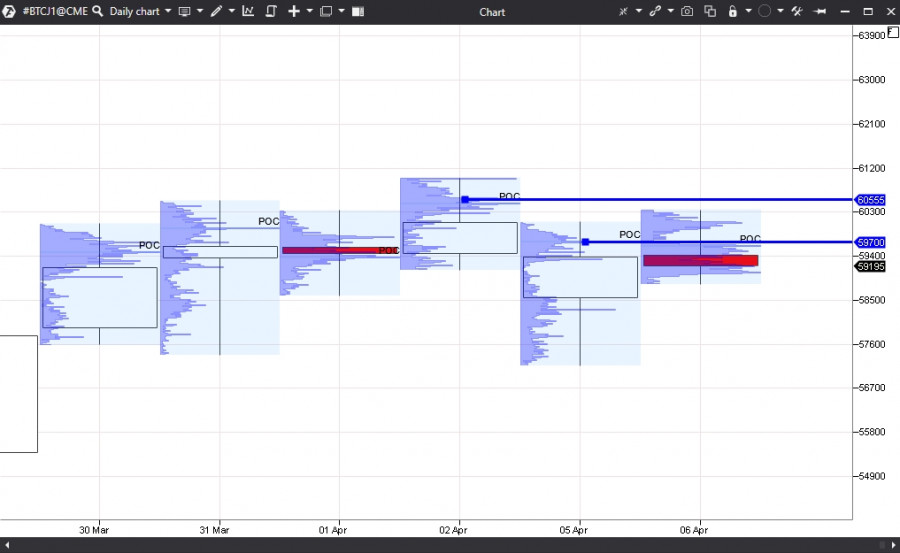This screenshot has width=900, height=553.
Task: Open the application logo menu
Action: pyautogui.click(x=9, y=11)
